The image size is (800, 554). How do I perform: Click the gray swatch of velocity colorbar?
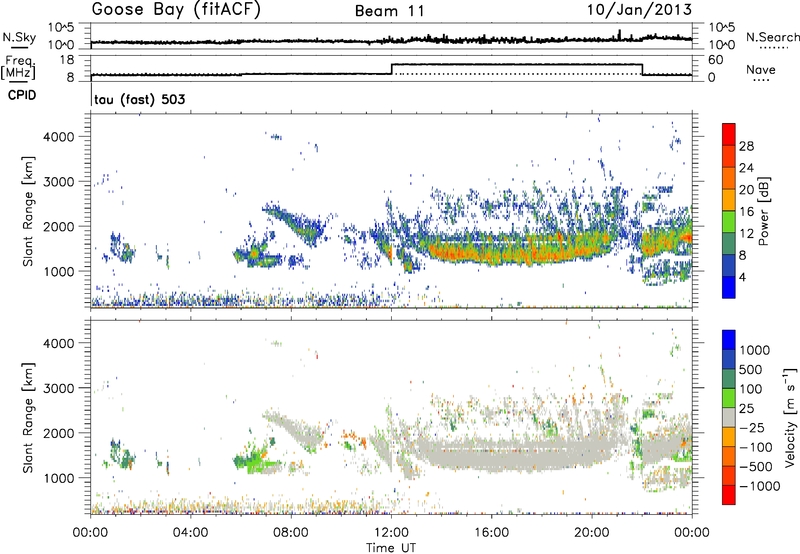(729, 417)
